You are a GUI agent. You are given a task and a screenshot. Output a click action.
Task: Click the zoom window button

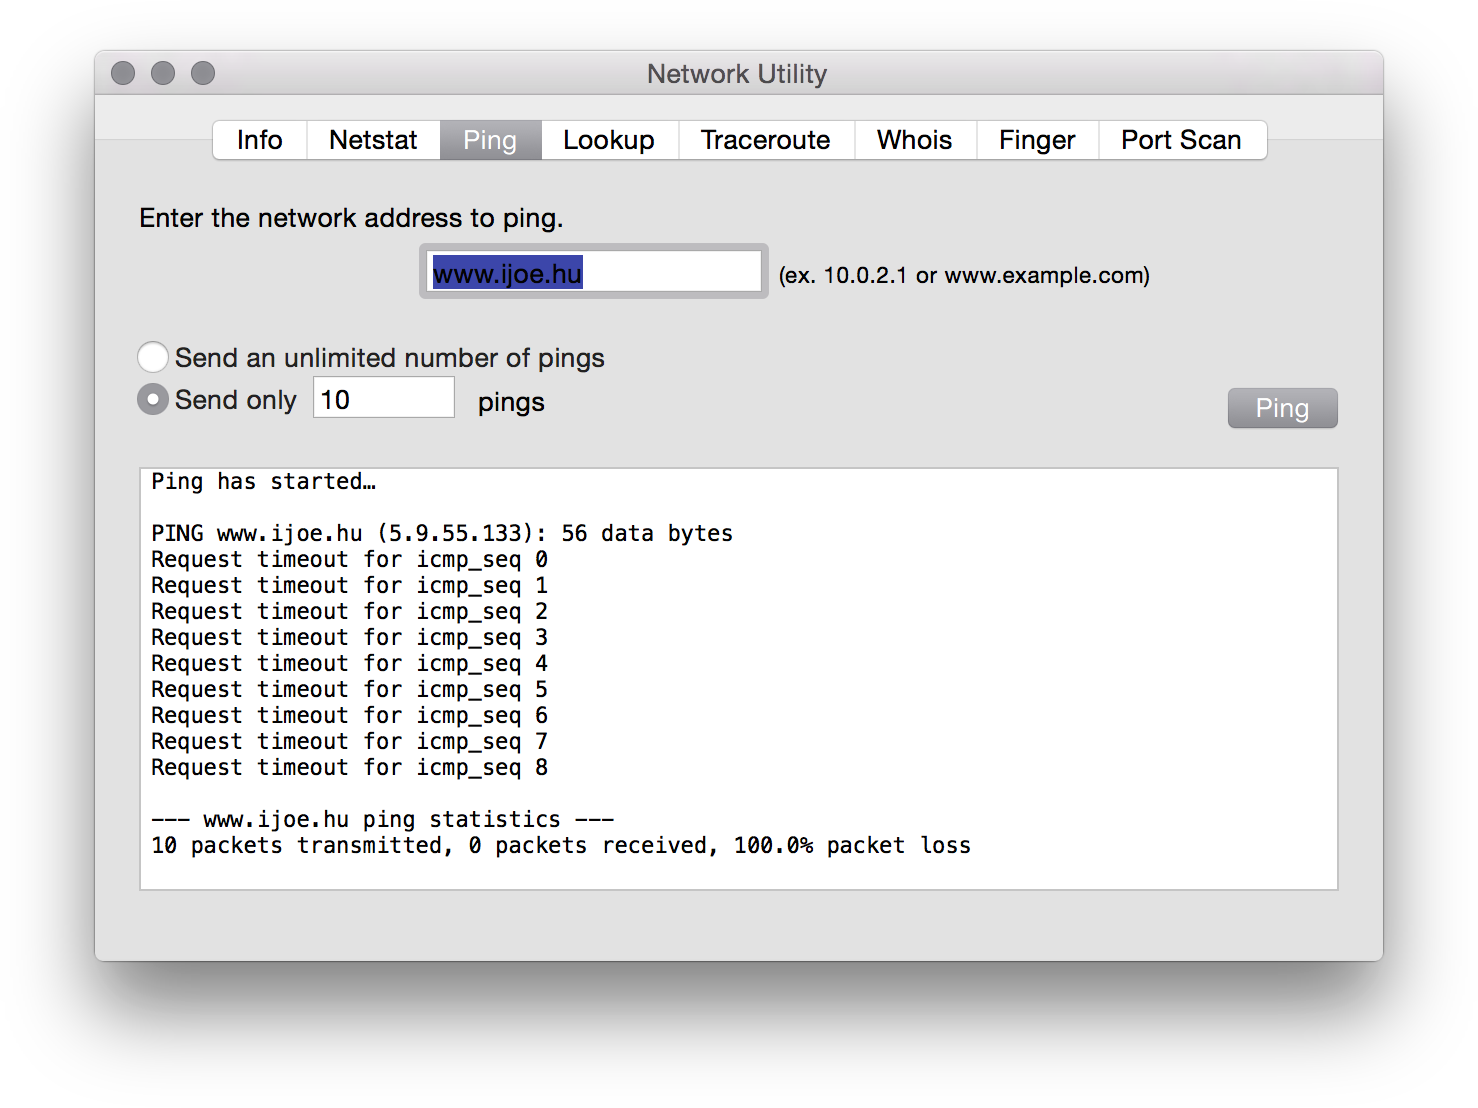(x=203, y=73)
